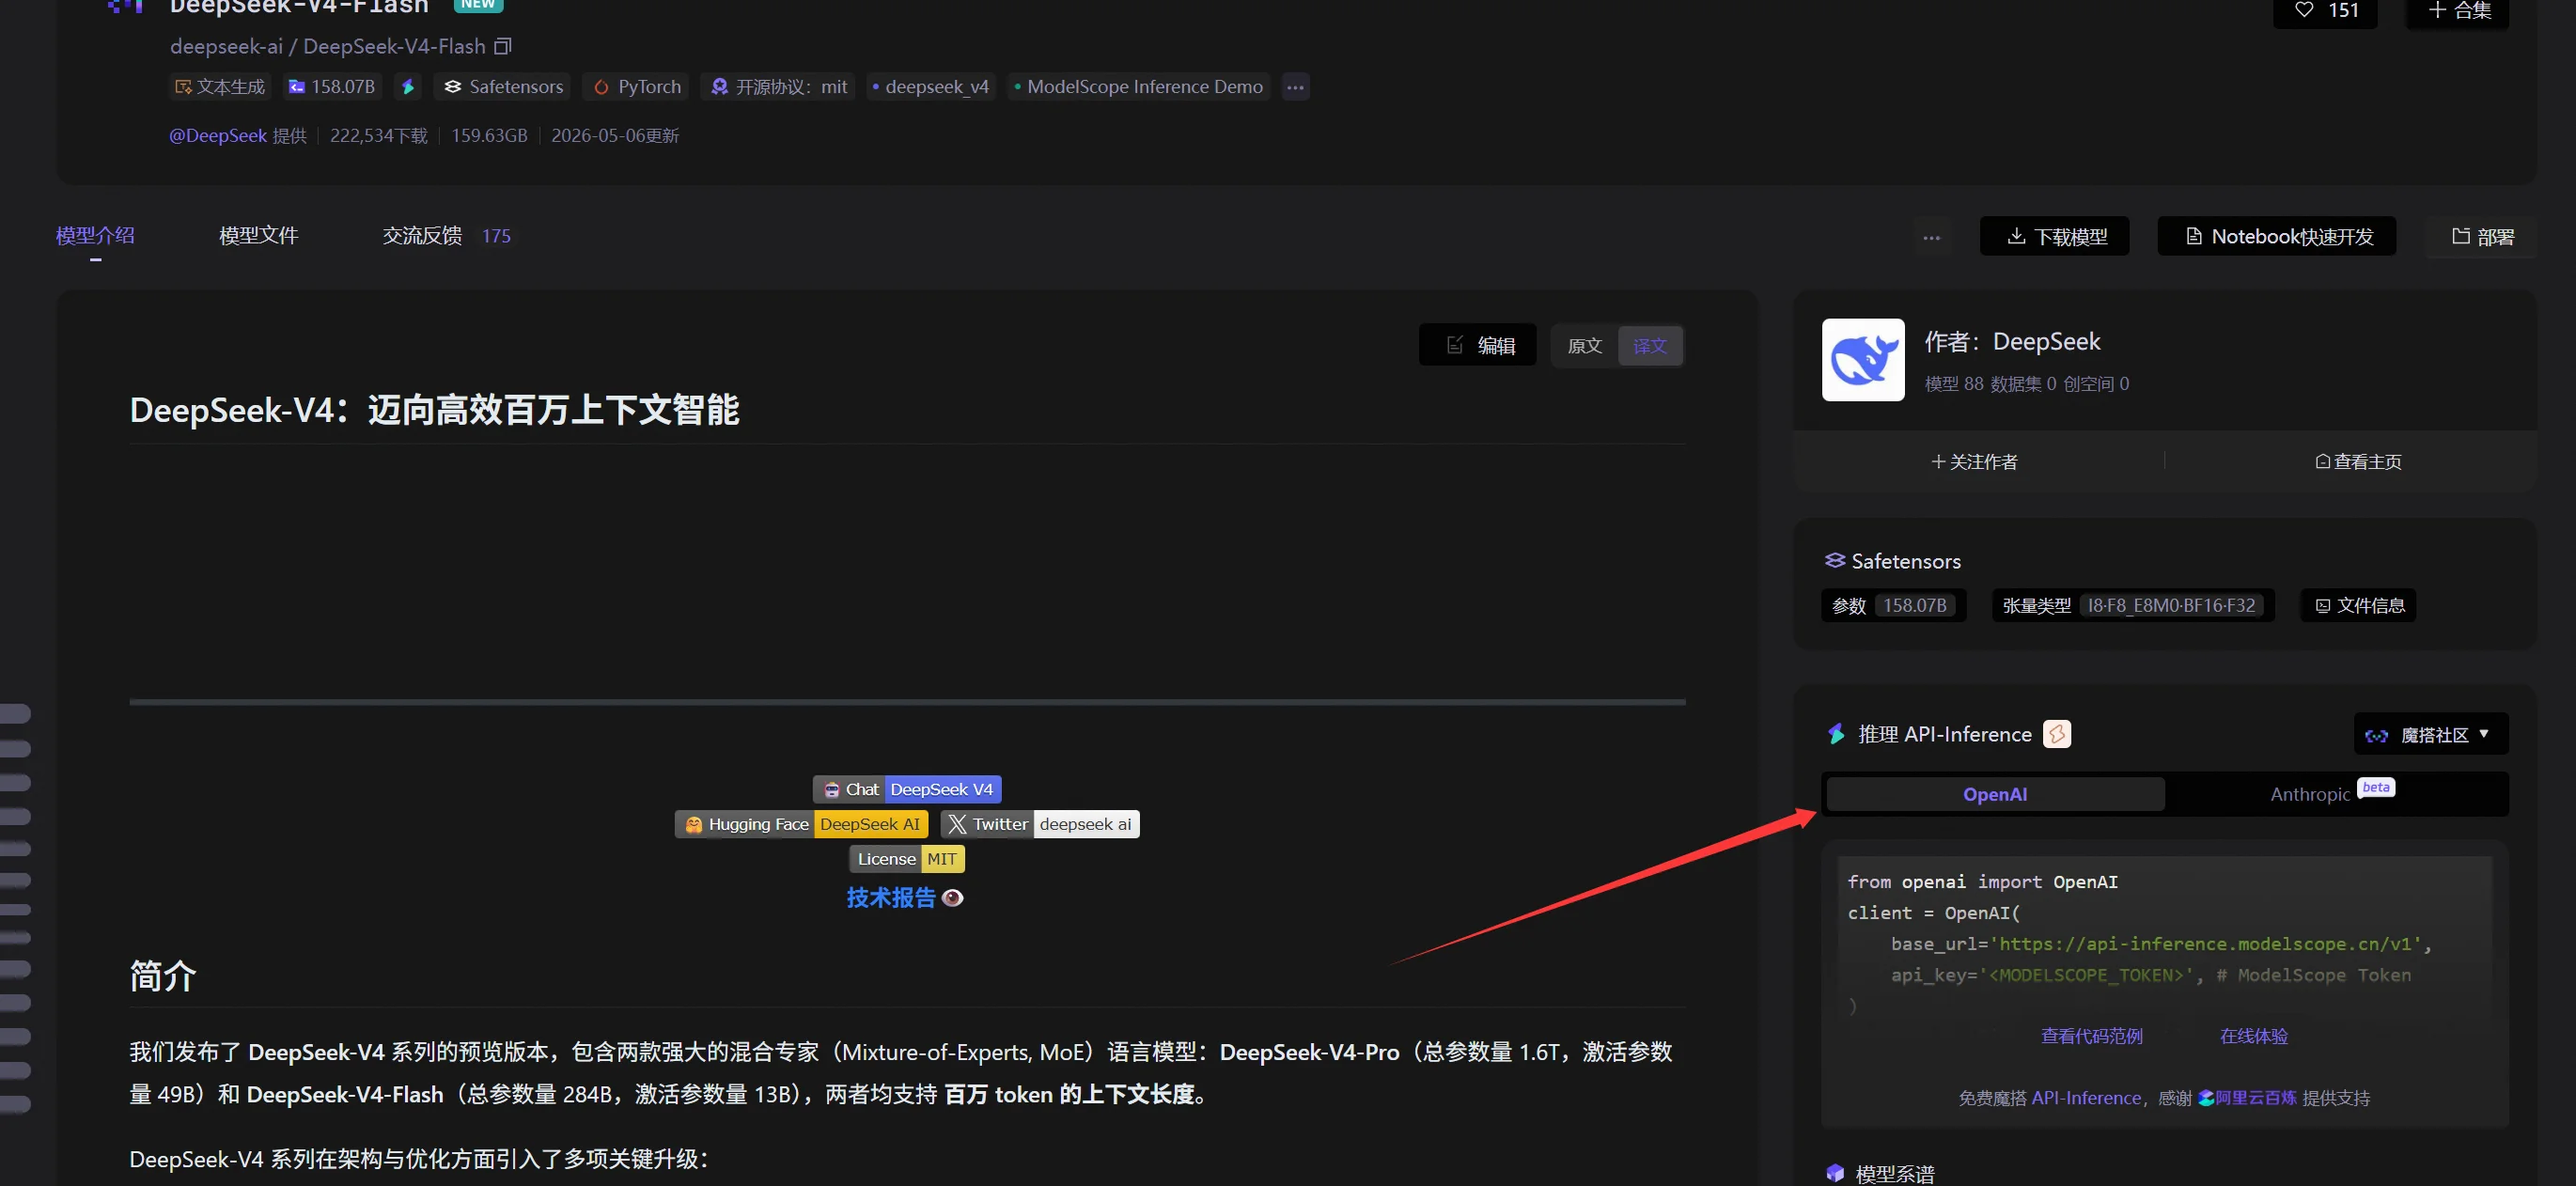Click the 部署 deploy button
Viewport: 2576px width, 1186px height.
point(2481,237)
